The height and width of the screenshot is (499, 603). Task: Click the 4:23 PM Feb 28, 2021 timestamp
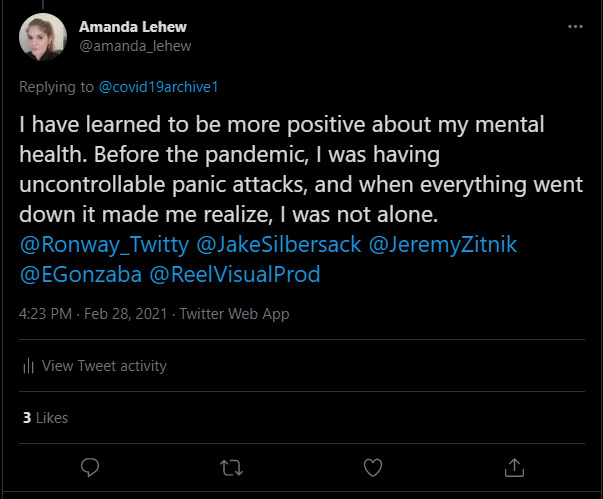(95, 314)
